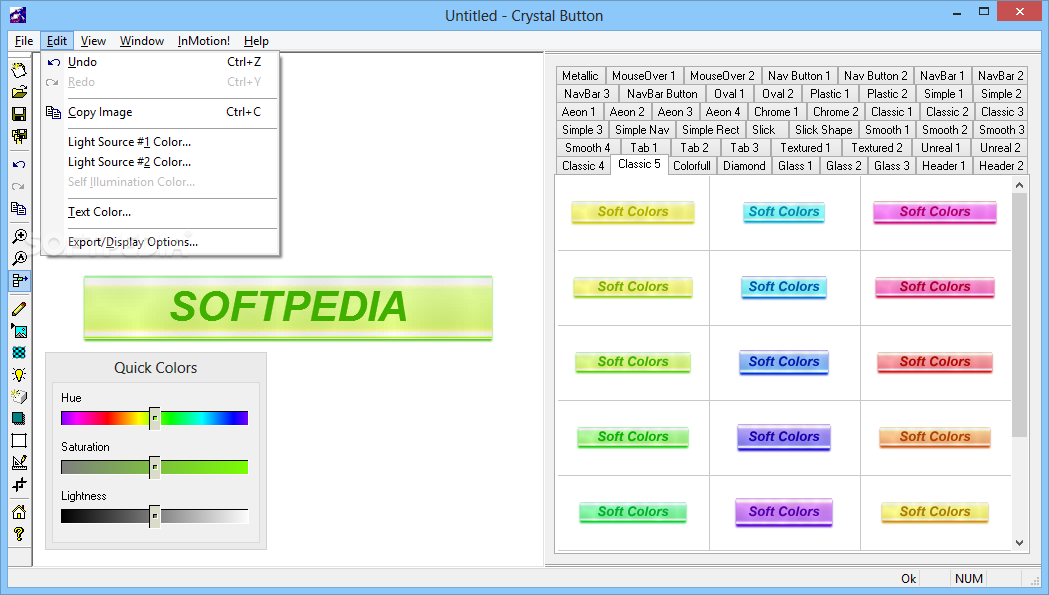This screenshot has height=595, width=1049.
Task: Switch to the Header 2 tab
Action: click(1001, 166)
